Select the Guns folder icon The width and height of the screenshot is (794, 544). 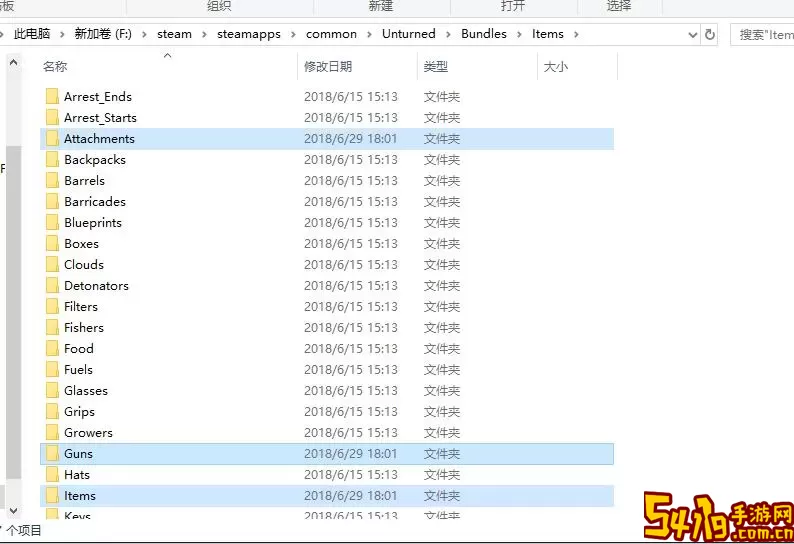52,454
